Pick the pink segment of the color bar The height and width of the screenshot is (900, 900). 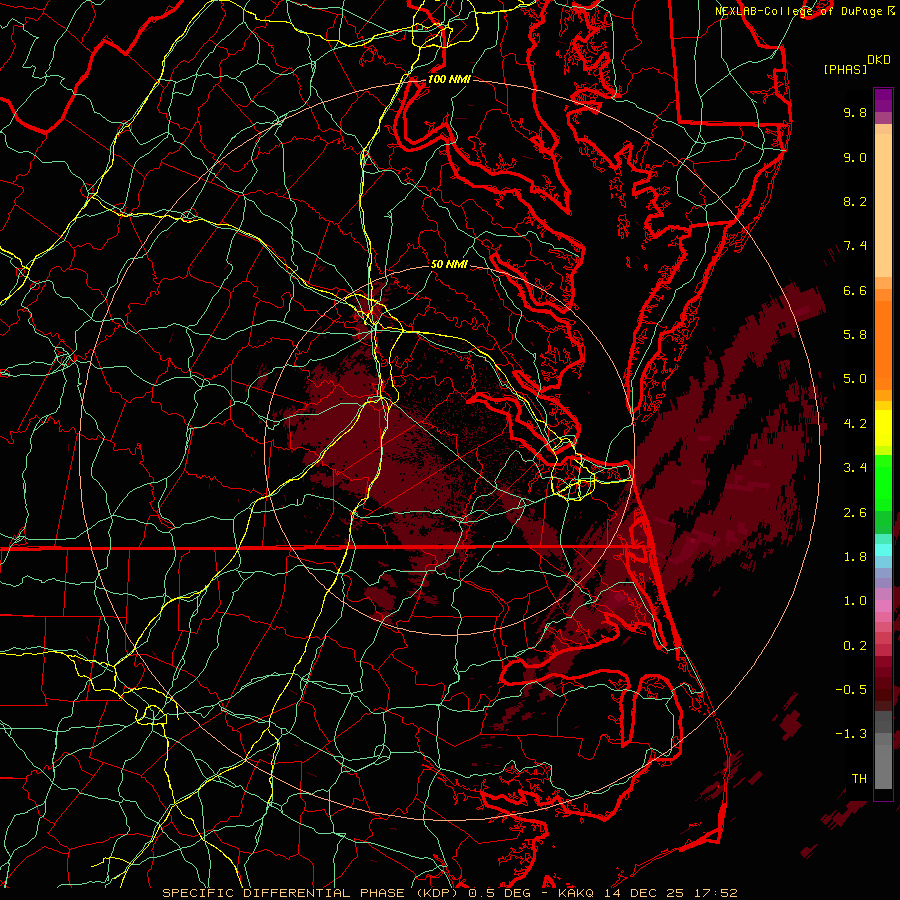click(883, 606)
